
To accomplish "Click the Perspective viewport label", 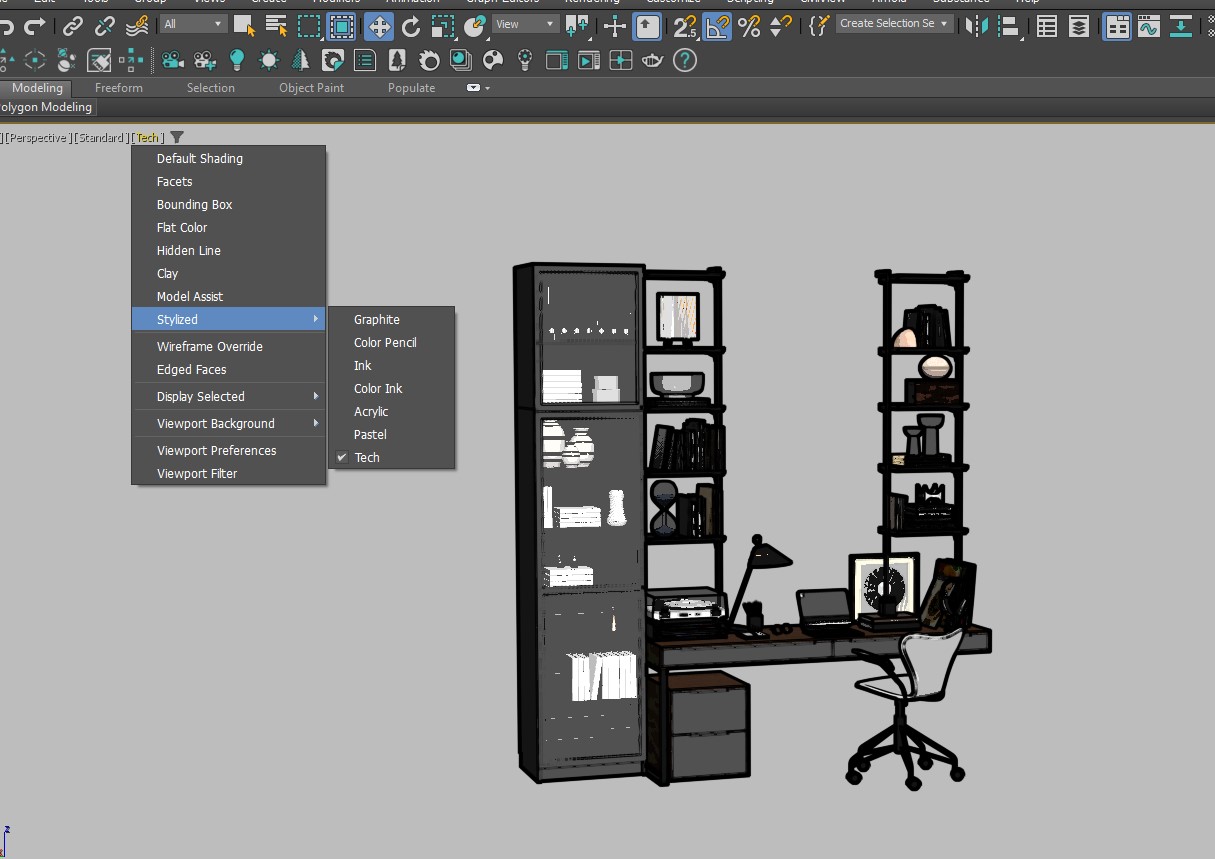I will (38, 138).
